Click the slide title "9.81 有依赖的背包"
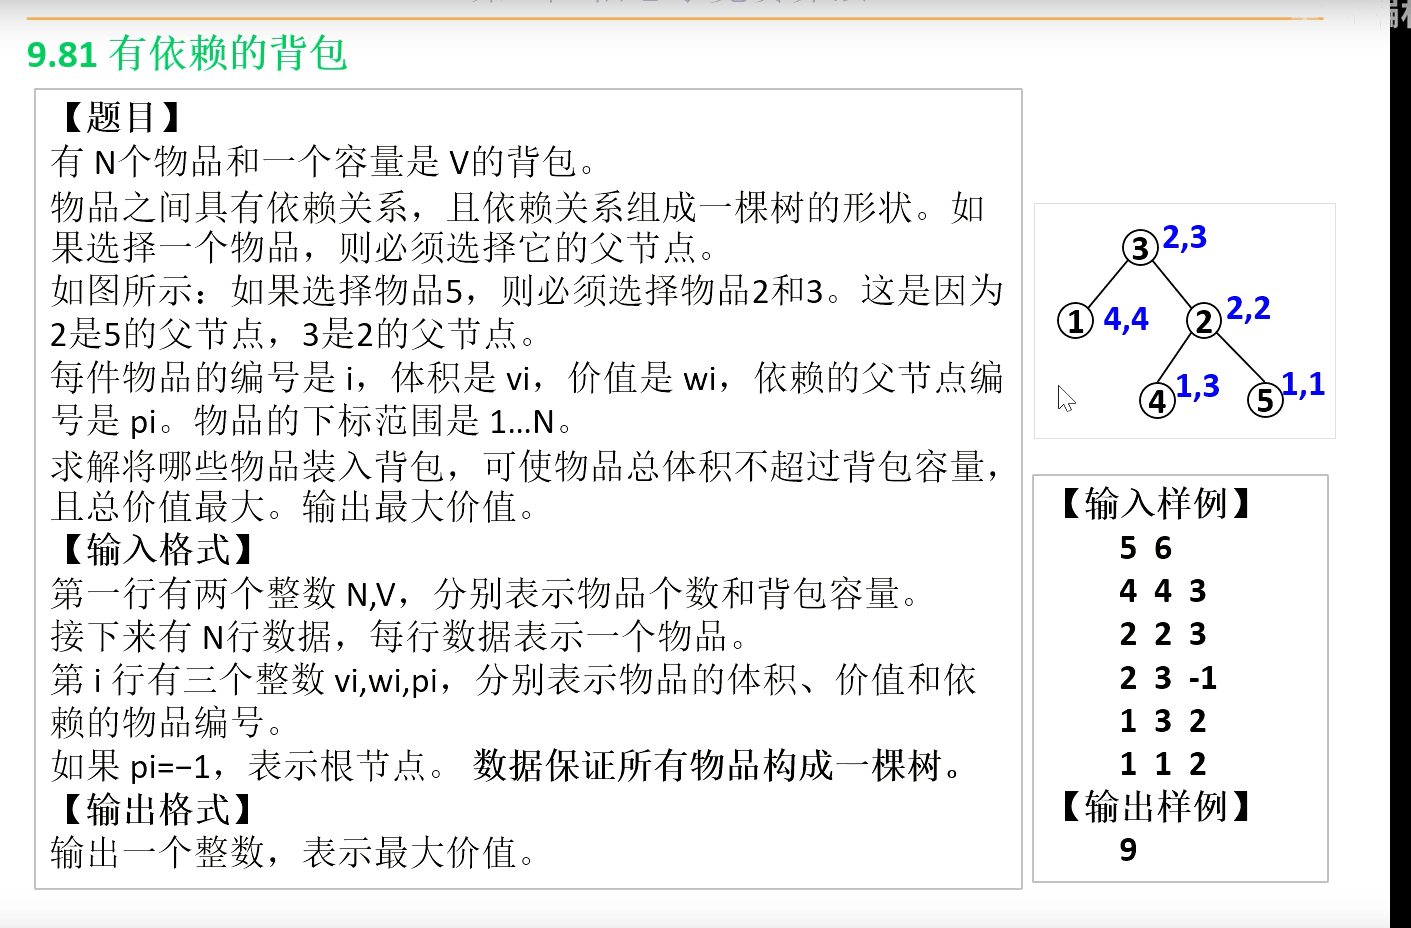 pyautogui.click(x=187, y=53)
